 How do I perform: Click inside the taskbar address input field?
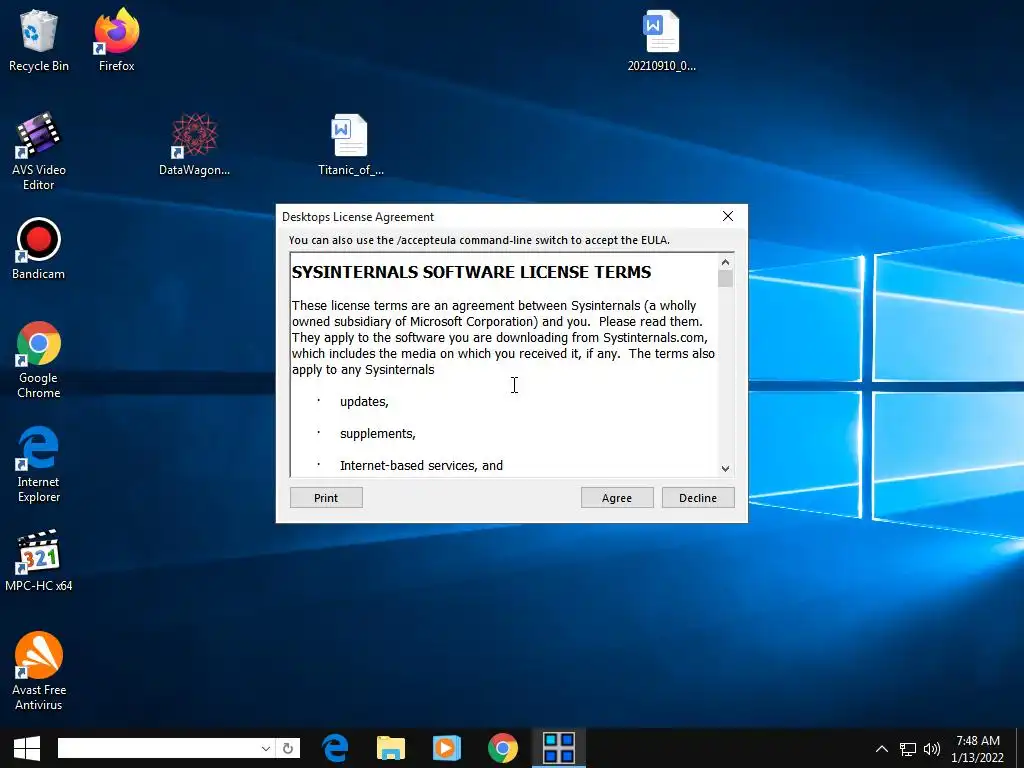[159, 748]
